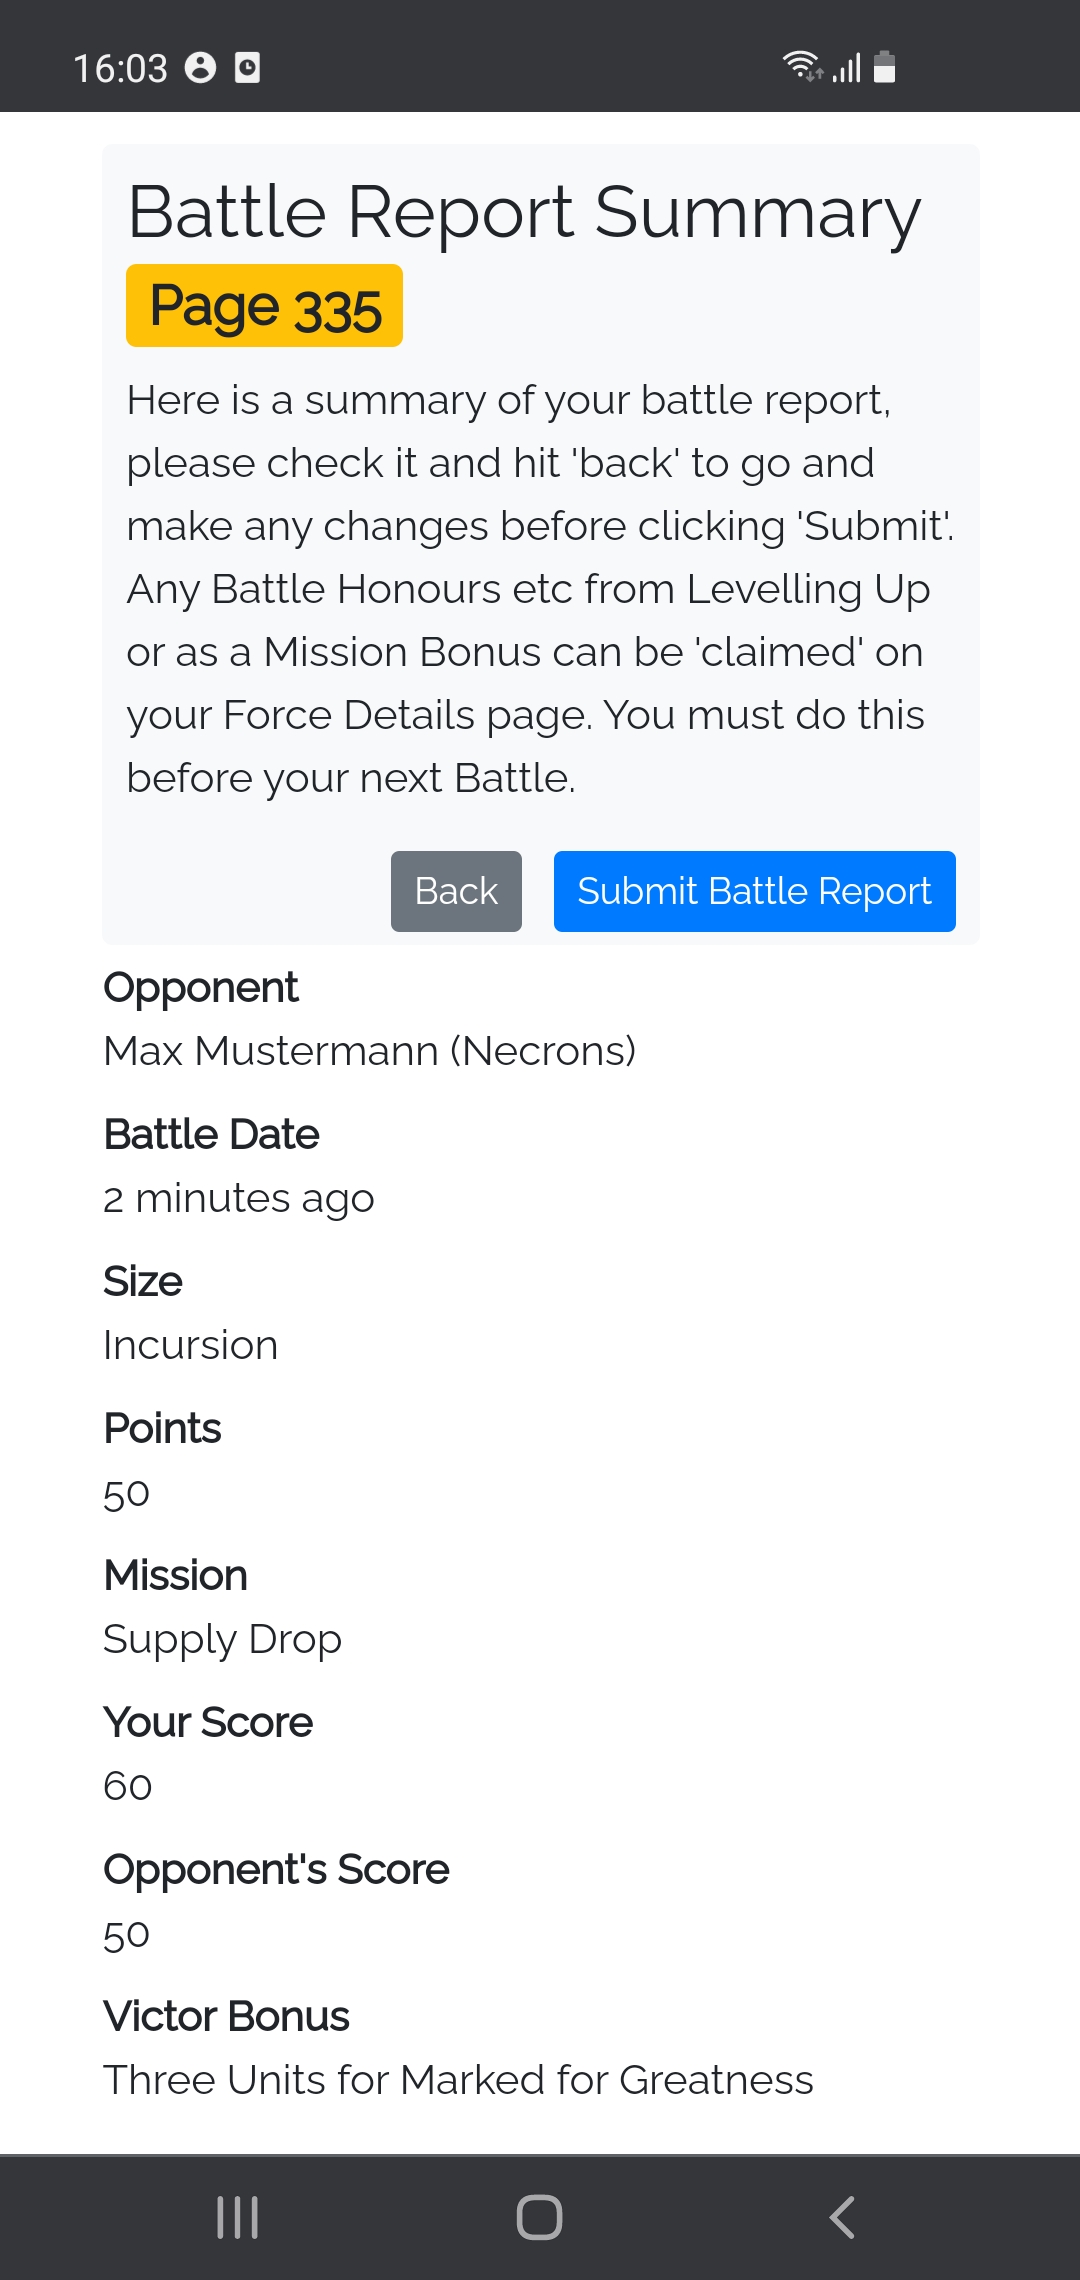Tap the Battle Report Summary heading

[x=524, y=212]
